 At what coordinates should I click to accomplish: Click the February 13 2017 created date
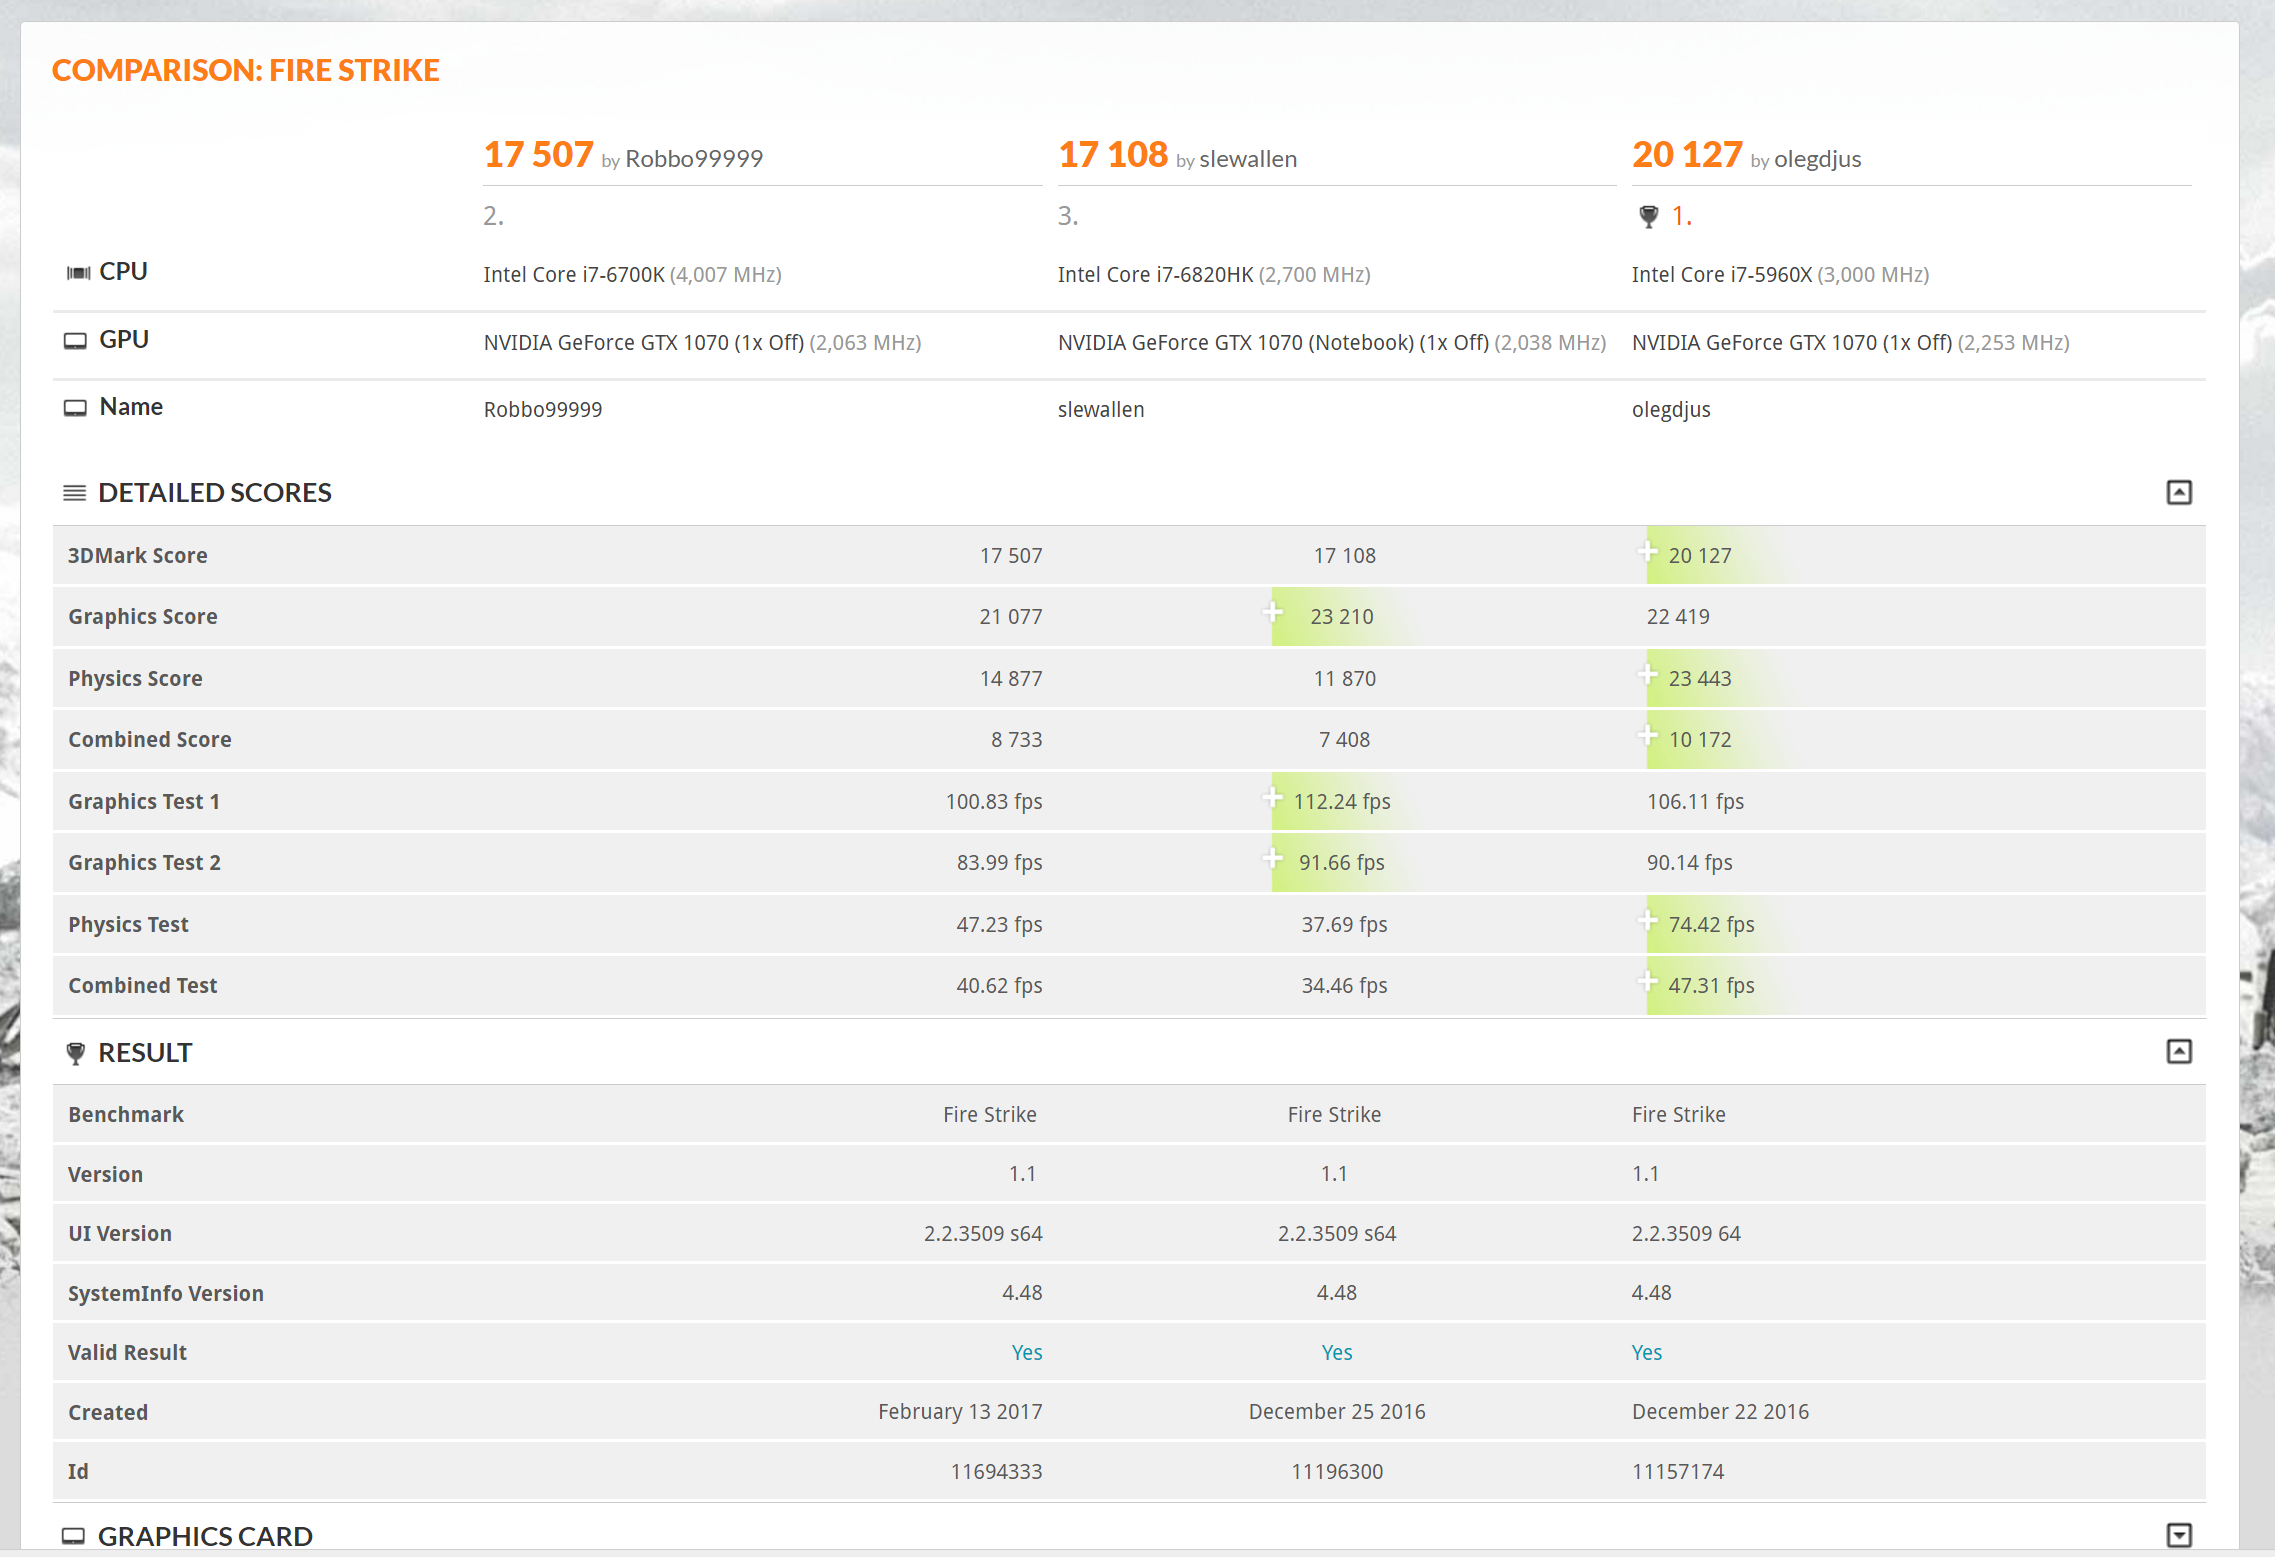960,1412
